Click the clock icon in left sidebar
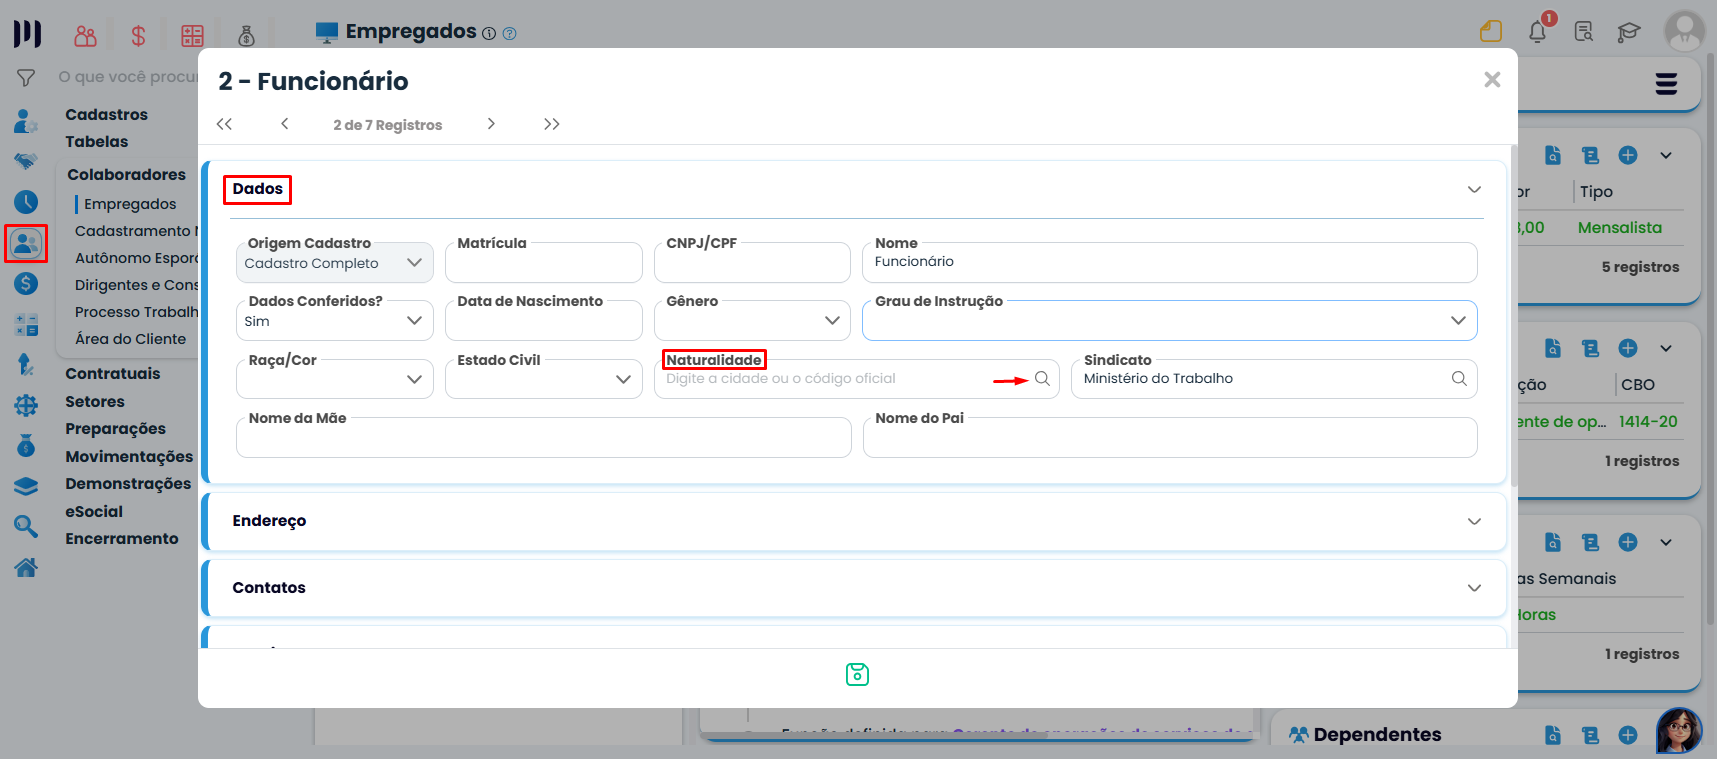This screenshot has width=1717, height=759. [26, 202]
